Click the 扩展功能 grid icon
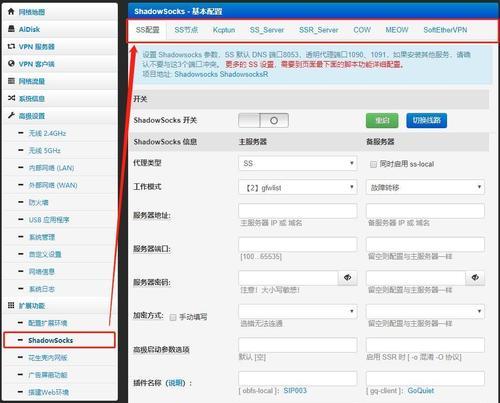The width and height of the screenshot is (500, 403). tap(11, 305)
